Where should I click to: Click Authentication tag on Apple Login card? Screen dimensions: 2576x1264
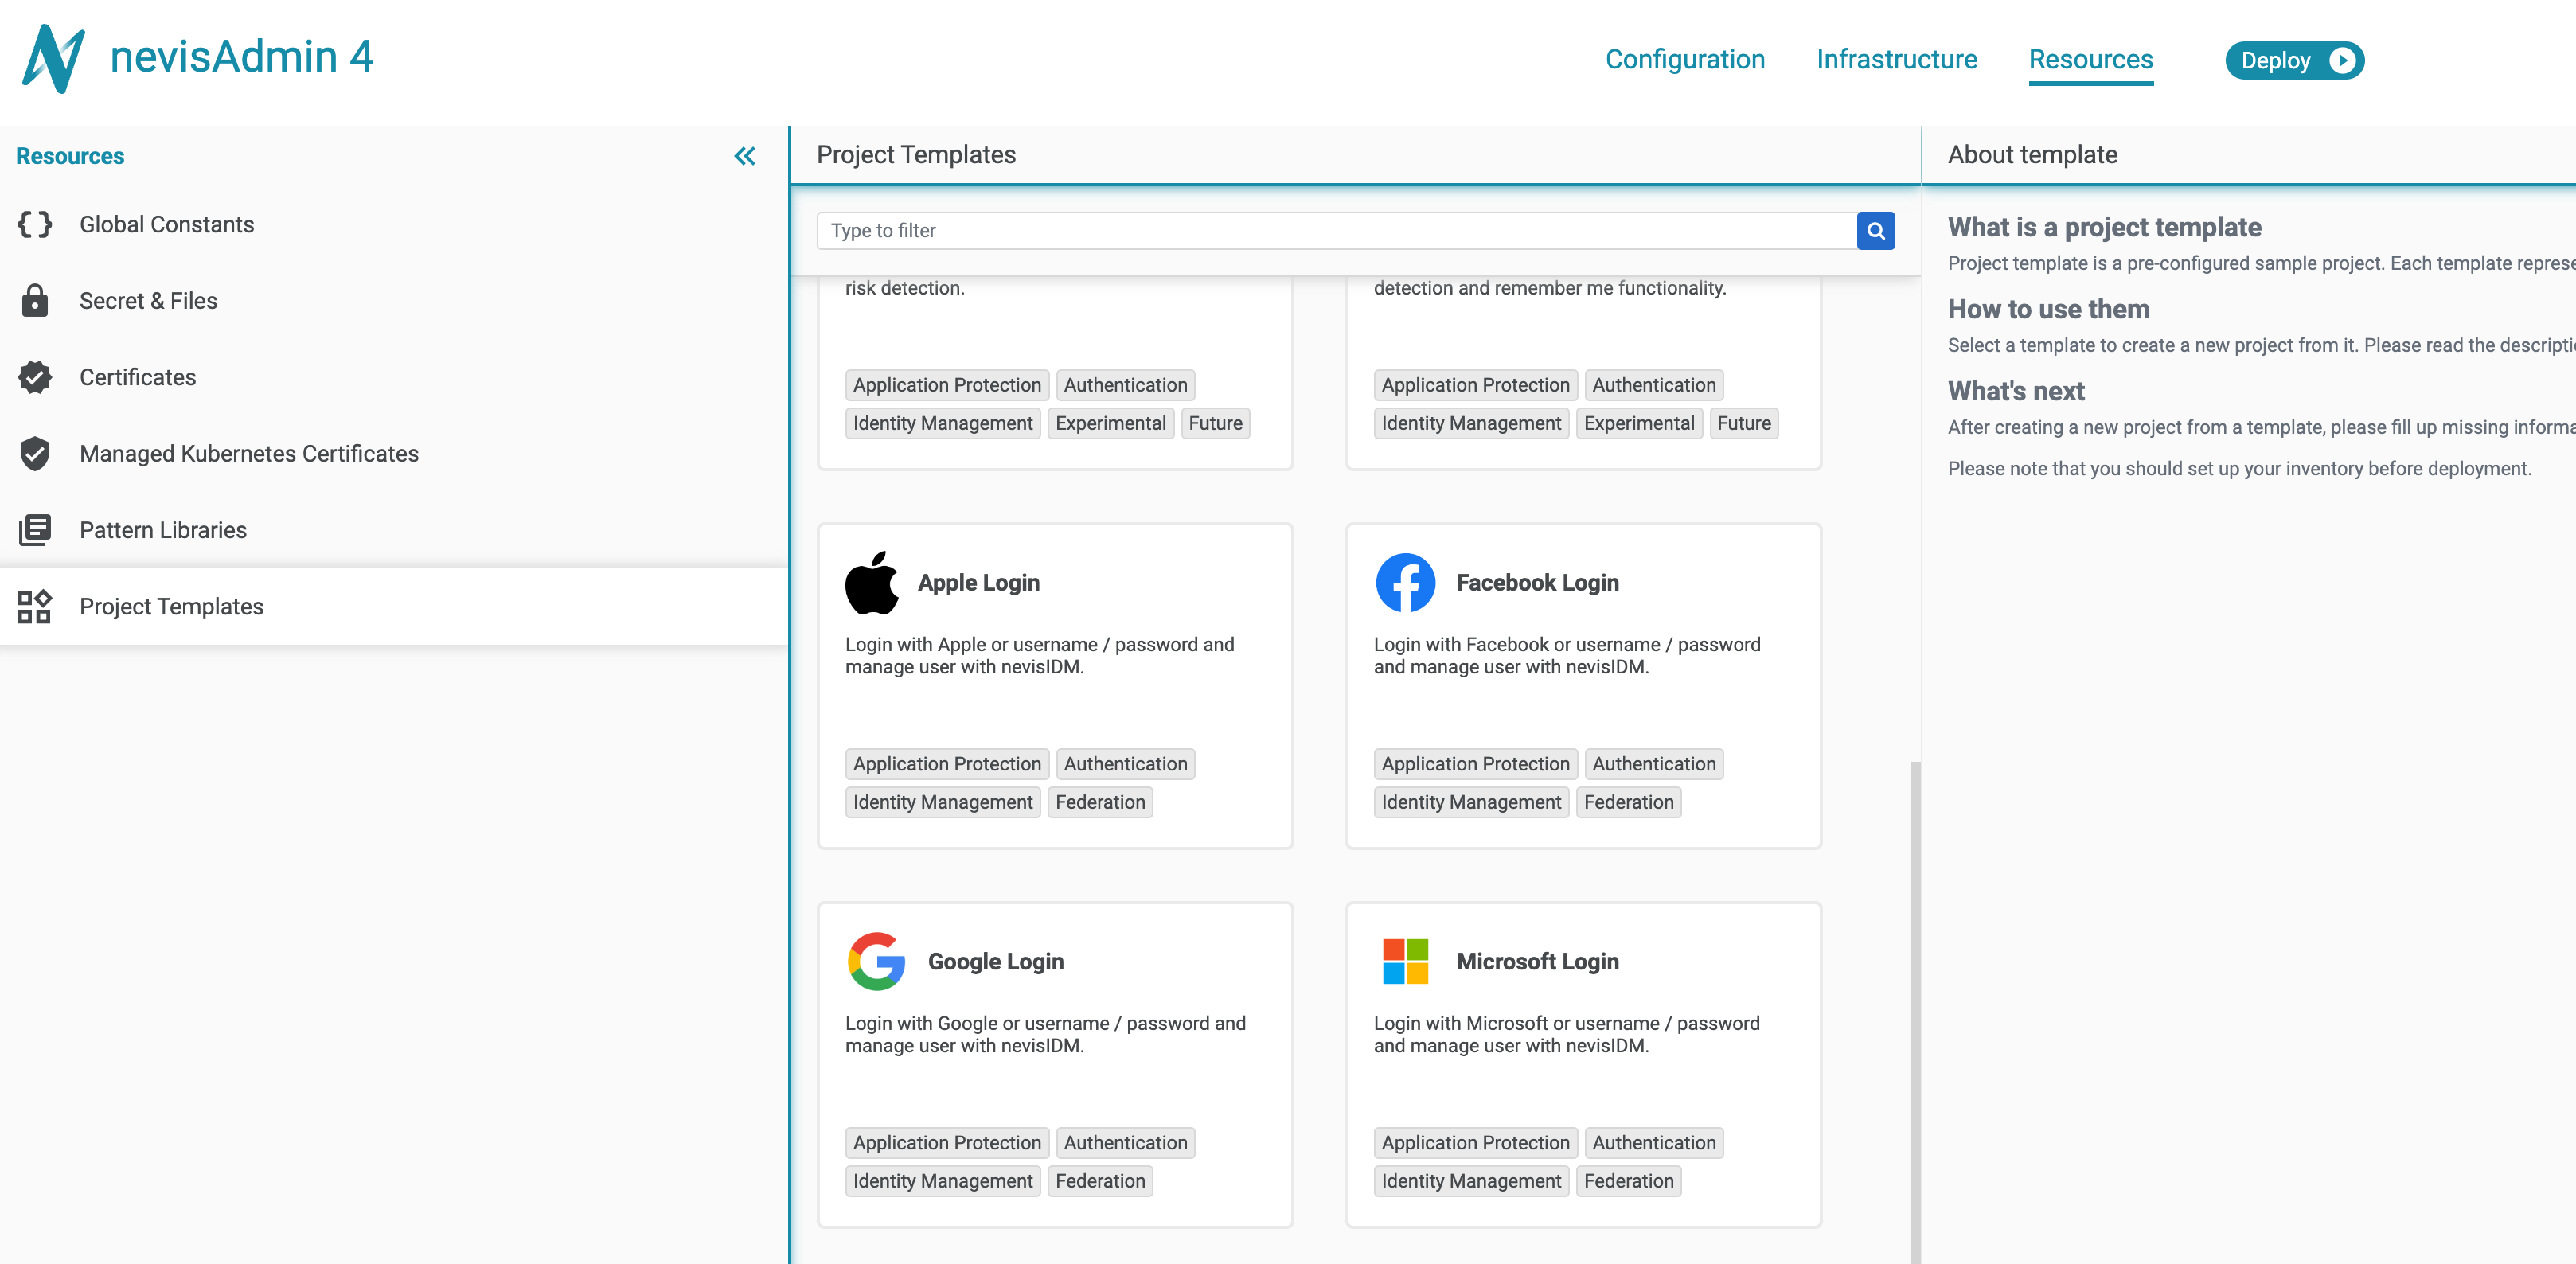tap(1125, 764)
